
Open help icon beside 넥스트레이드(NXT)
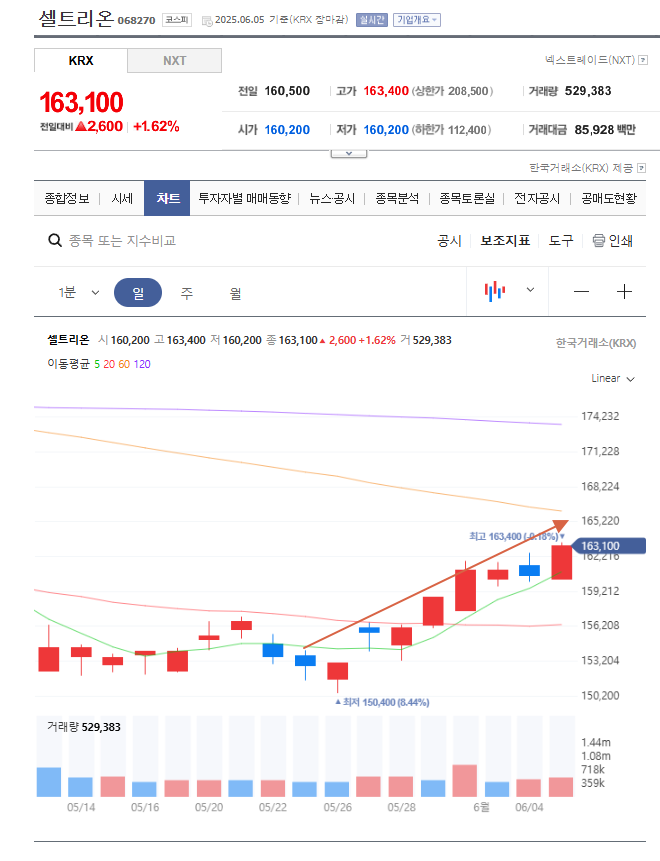(643, 60)
